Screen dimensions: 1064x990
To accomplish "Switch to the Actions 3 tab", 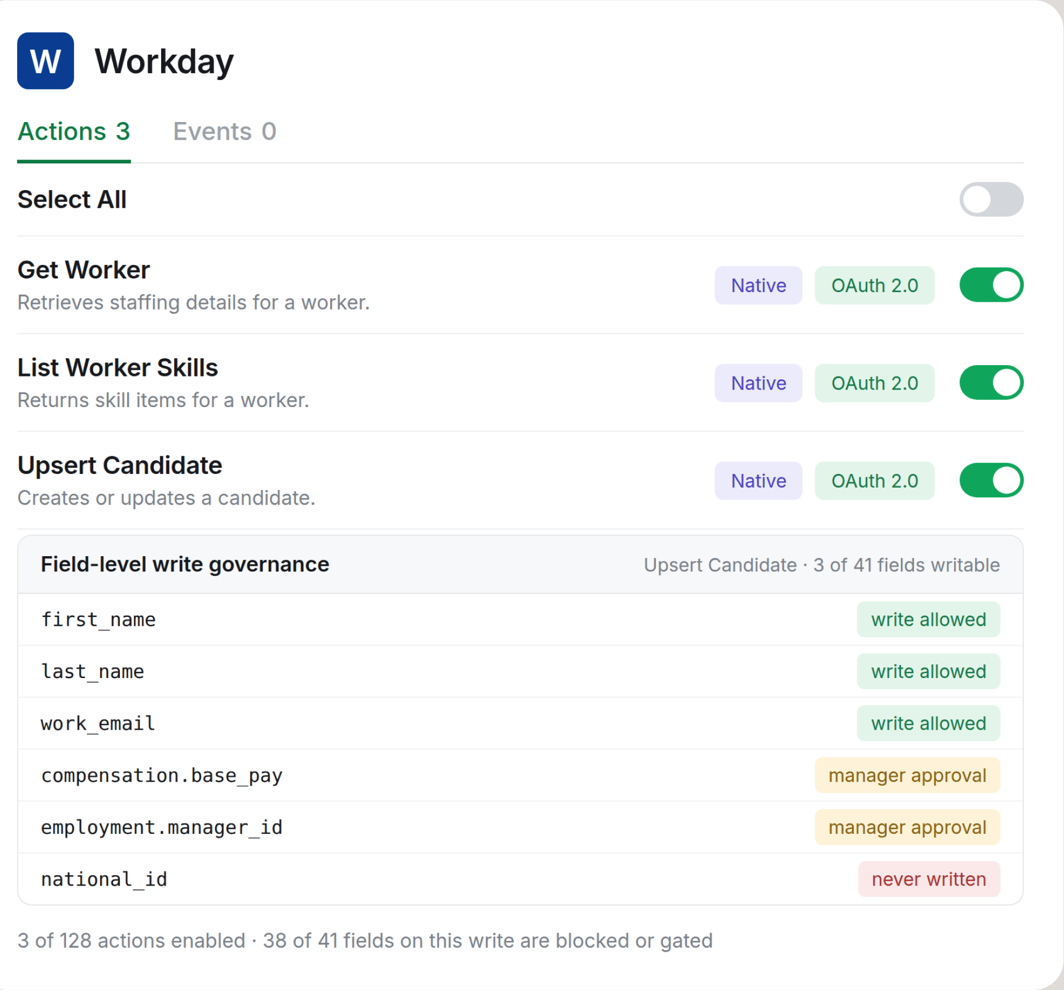I will [74, 131].
